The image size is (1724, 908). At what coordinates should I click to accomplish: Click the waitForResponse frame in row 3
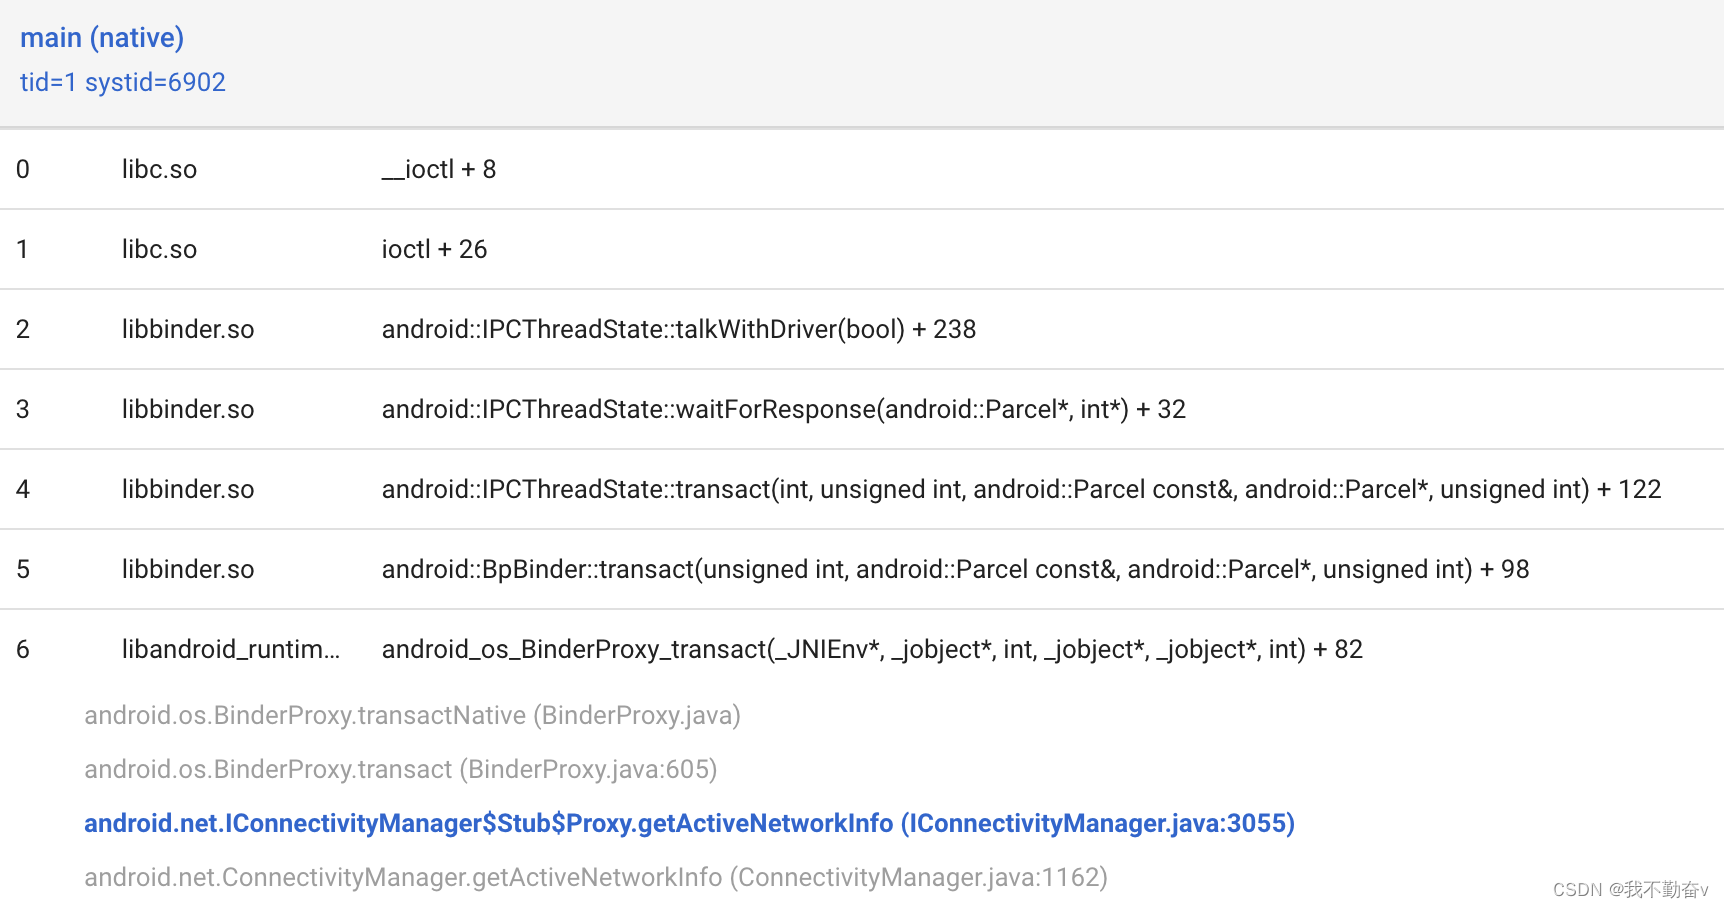(x=783, y=409)
